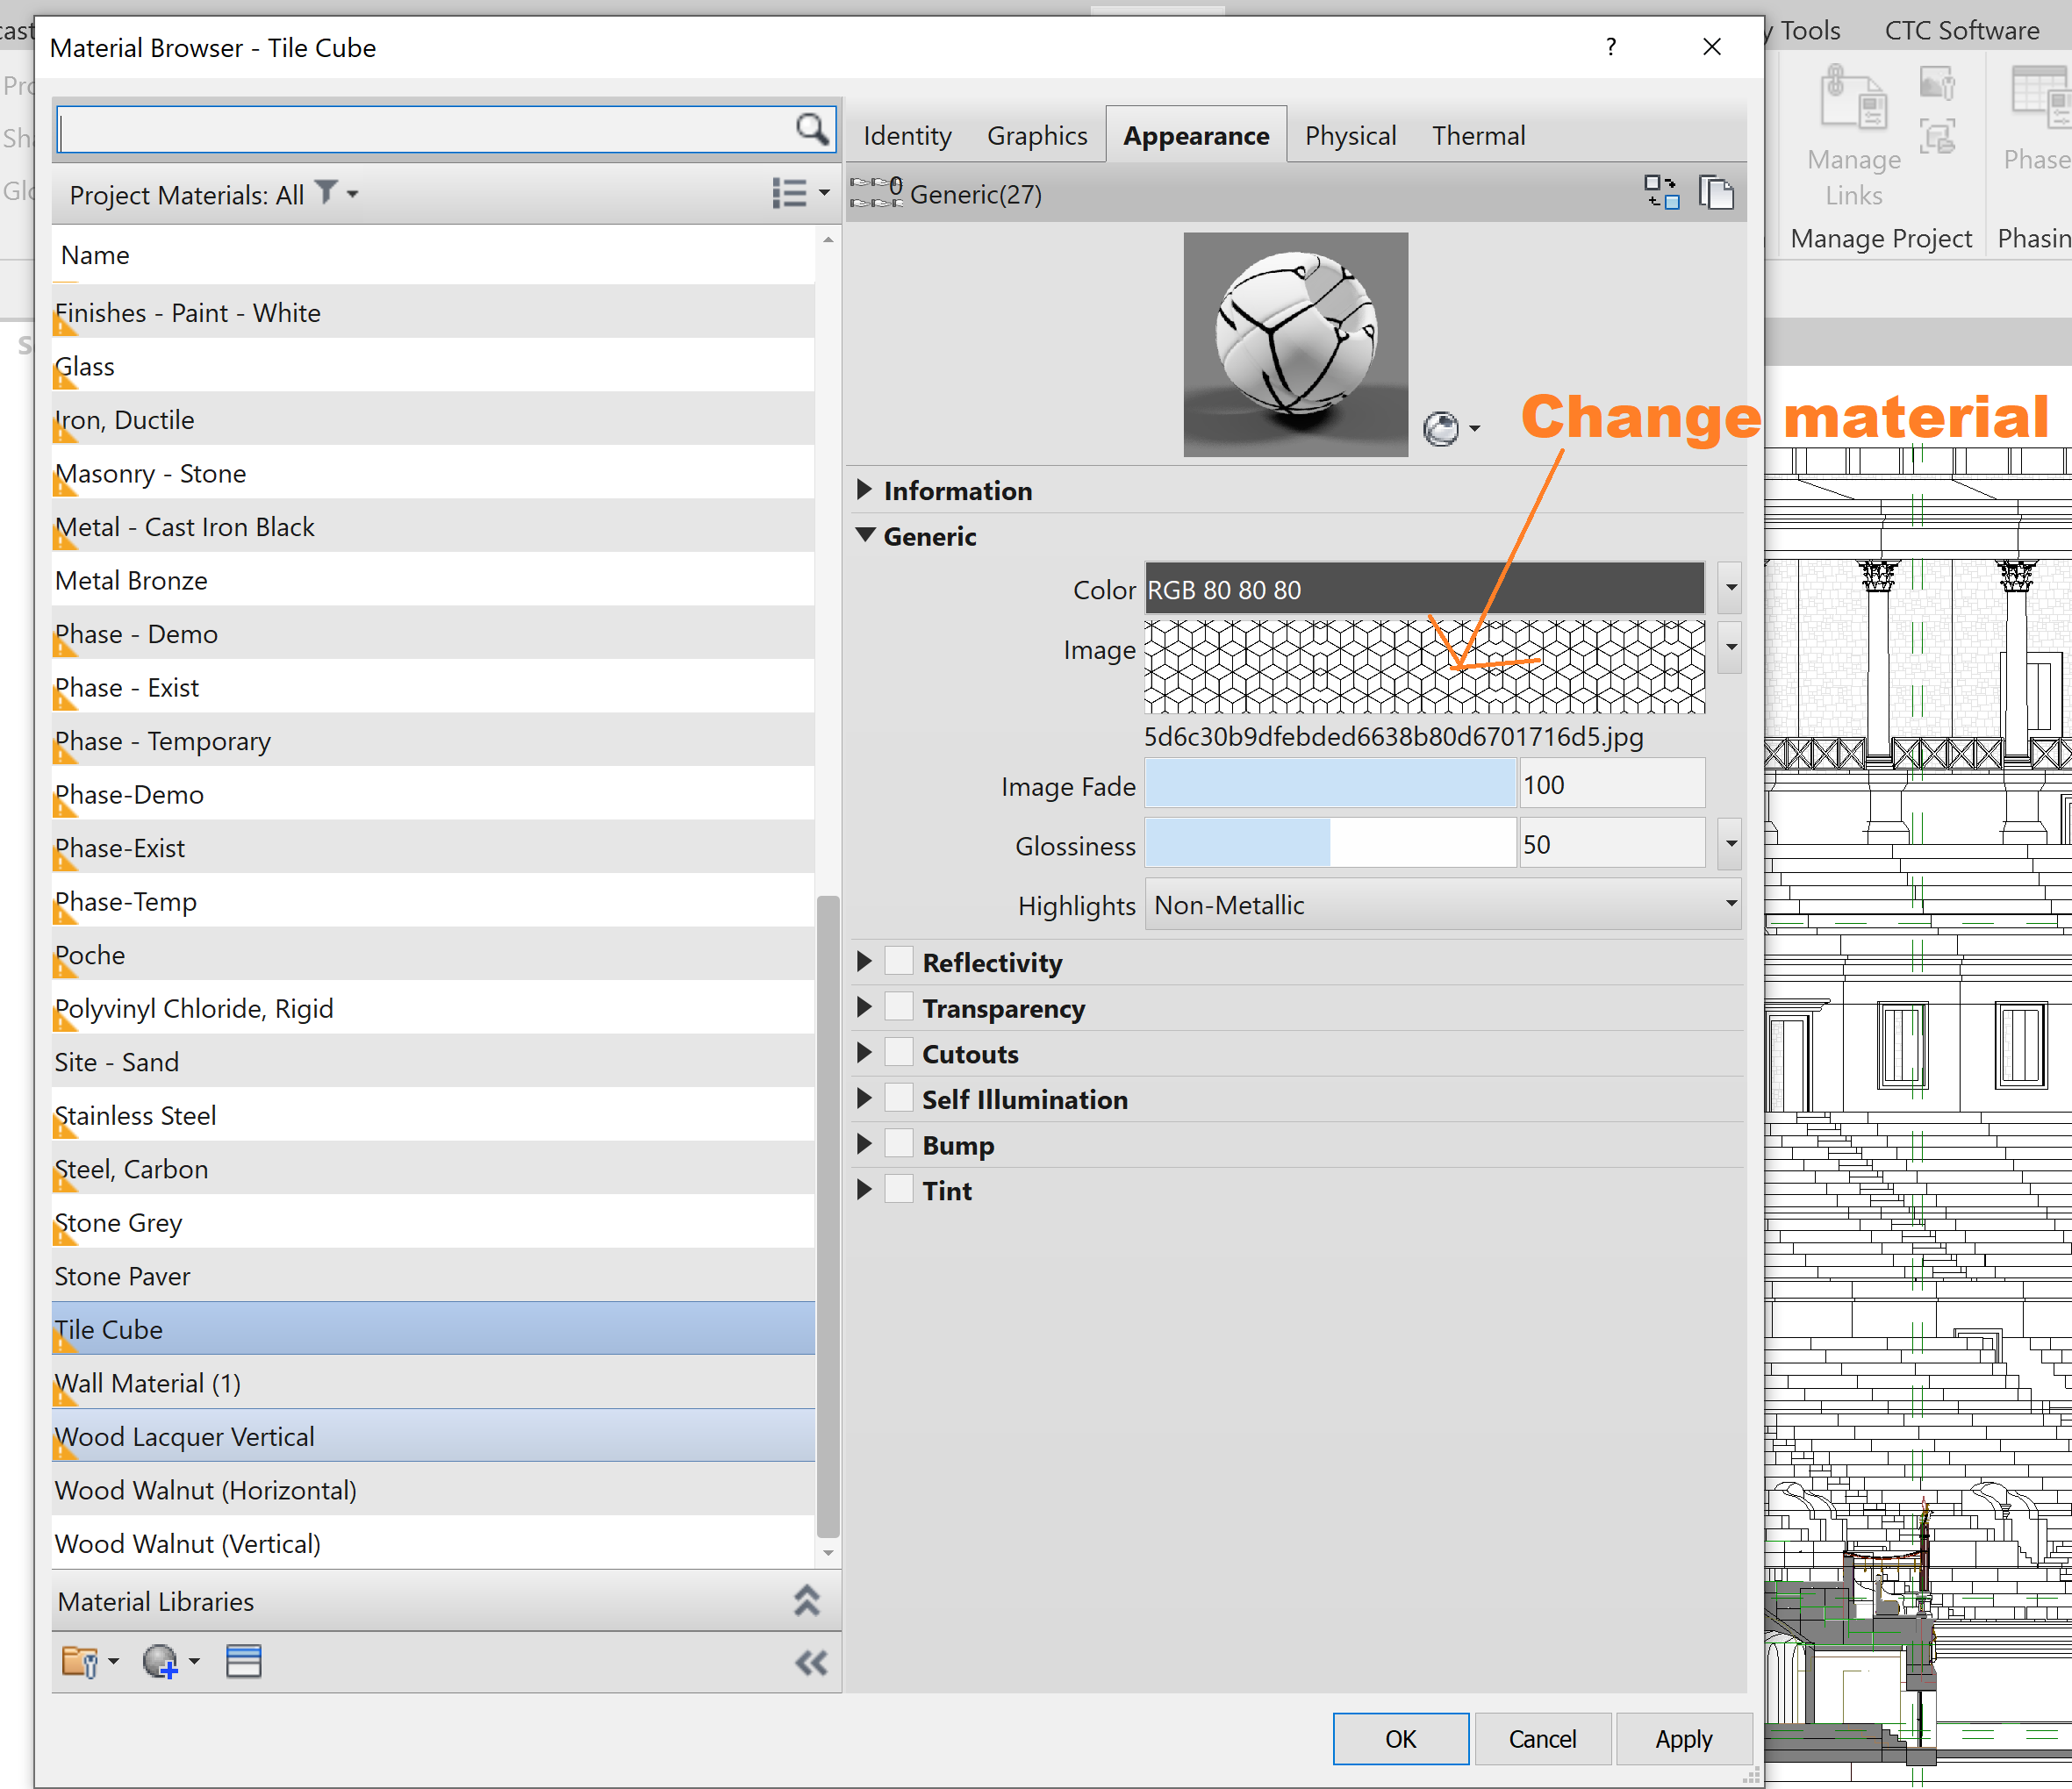Check the Bump option
The width and height of the screenshot is (2072, 1789).
pos(898,1143)
